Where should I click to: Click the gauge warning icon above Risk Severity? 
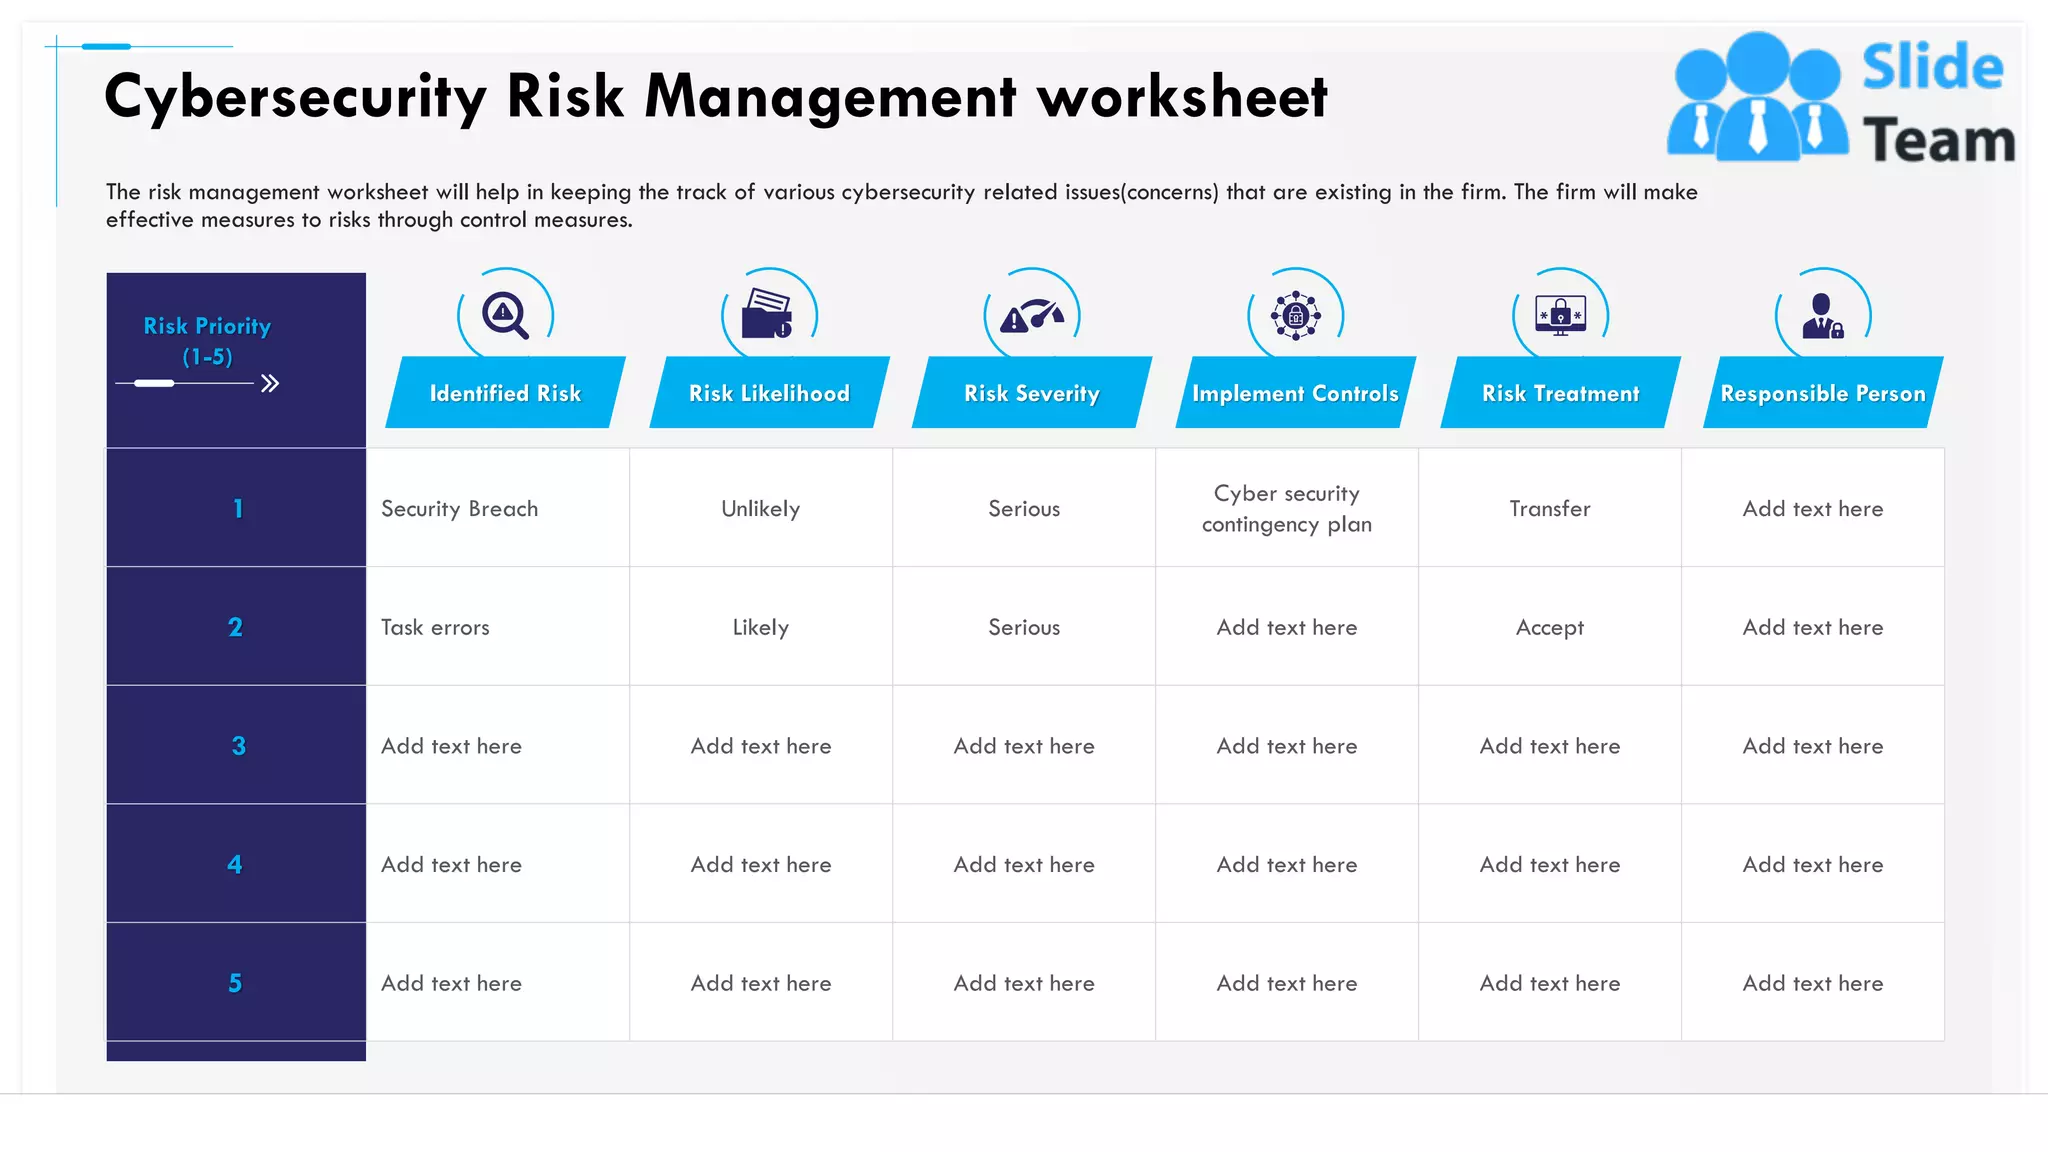pyautogui.click(x=1032, y=316)
